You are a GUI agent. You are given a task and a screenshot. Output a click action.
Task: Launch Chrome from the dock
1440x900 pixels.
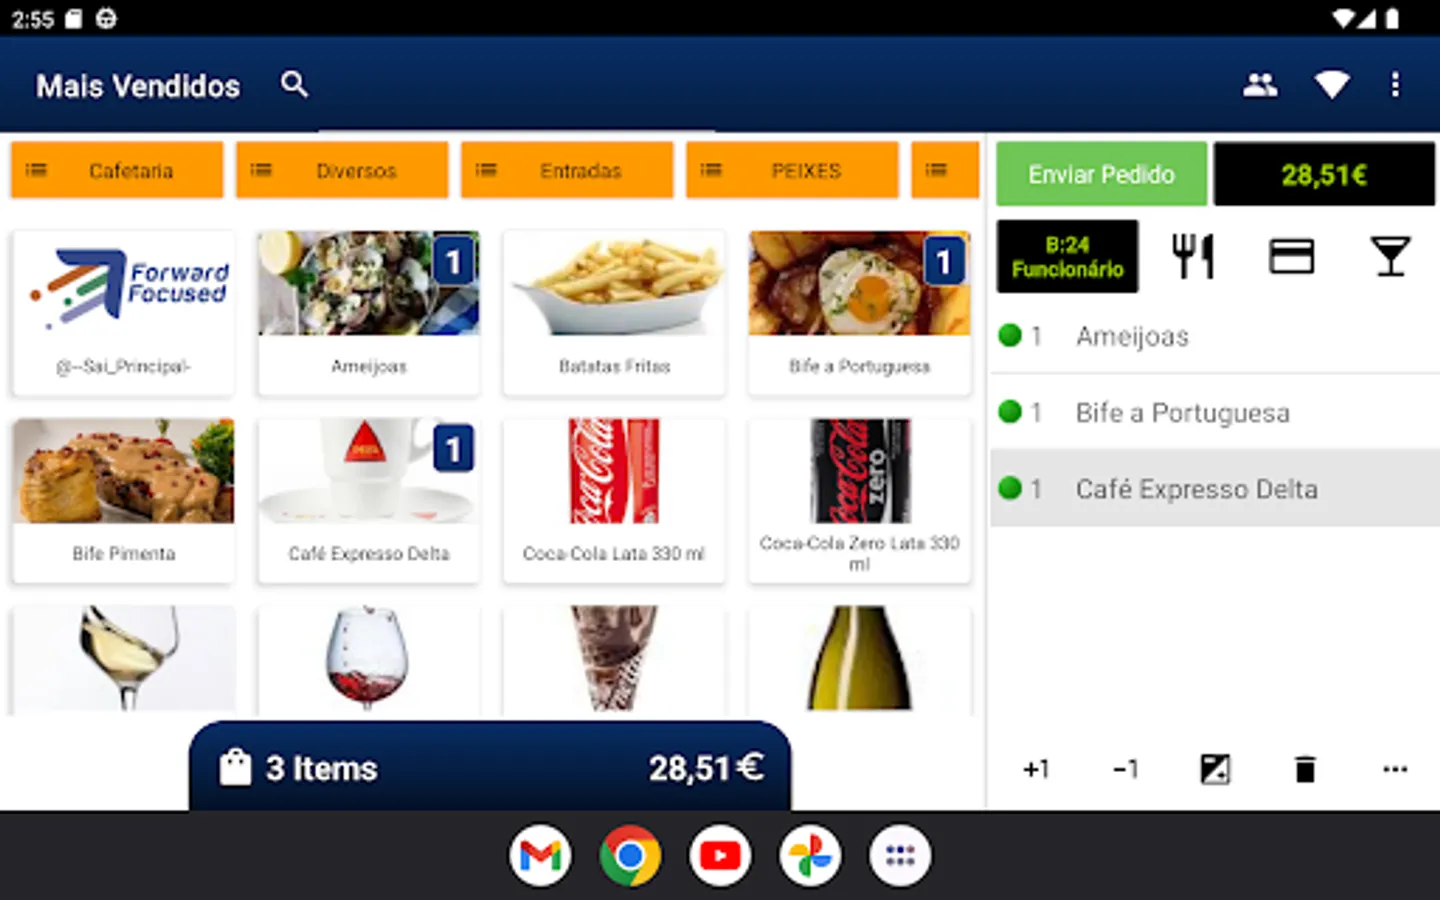click(630, 856)
